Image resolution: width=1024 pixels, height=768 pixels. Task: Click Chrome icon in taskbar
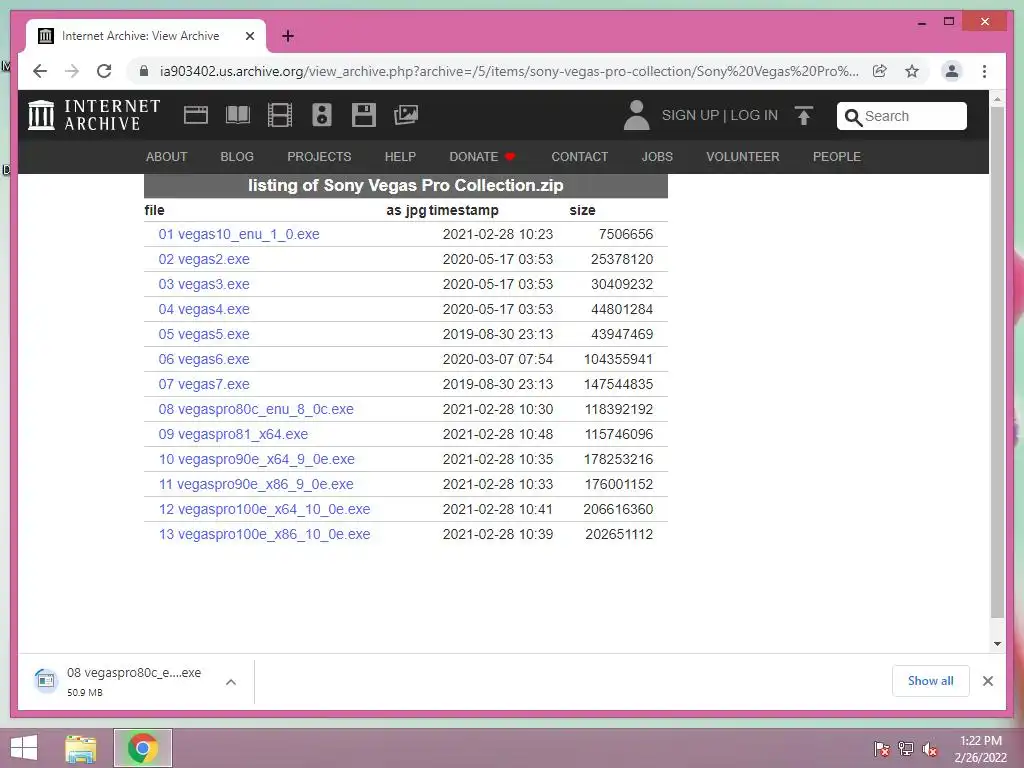pos(143,748)
